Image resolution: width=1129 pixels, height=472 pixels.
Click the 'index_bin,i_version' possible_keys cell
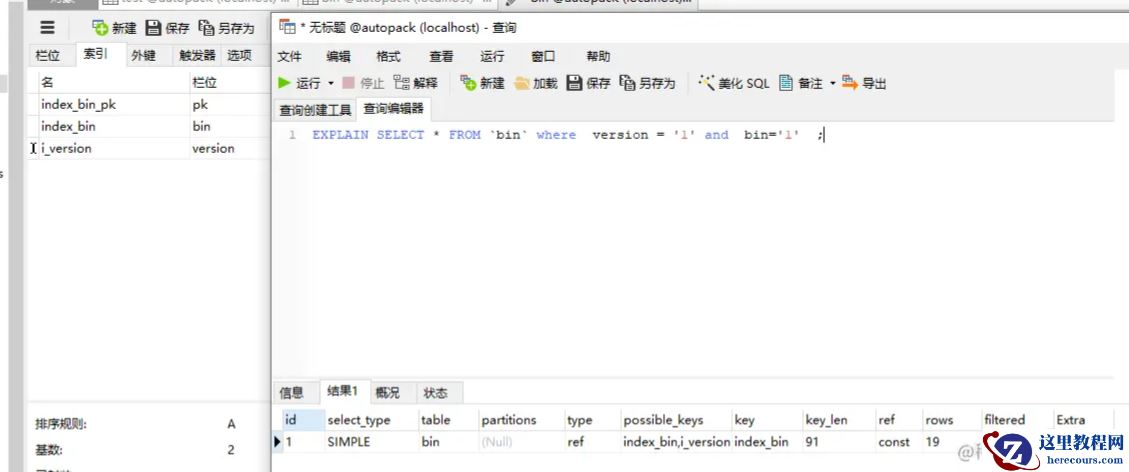click(677, 442)
